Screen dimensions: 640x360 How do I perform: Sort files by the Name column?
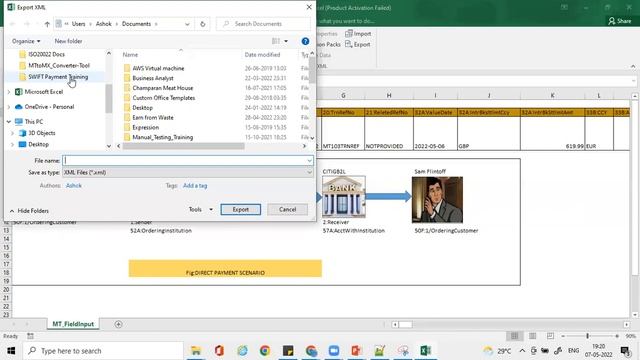[x=130, y=54]
